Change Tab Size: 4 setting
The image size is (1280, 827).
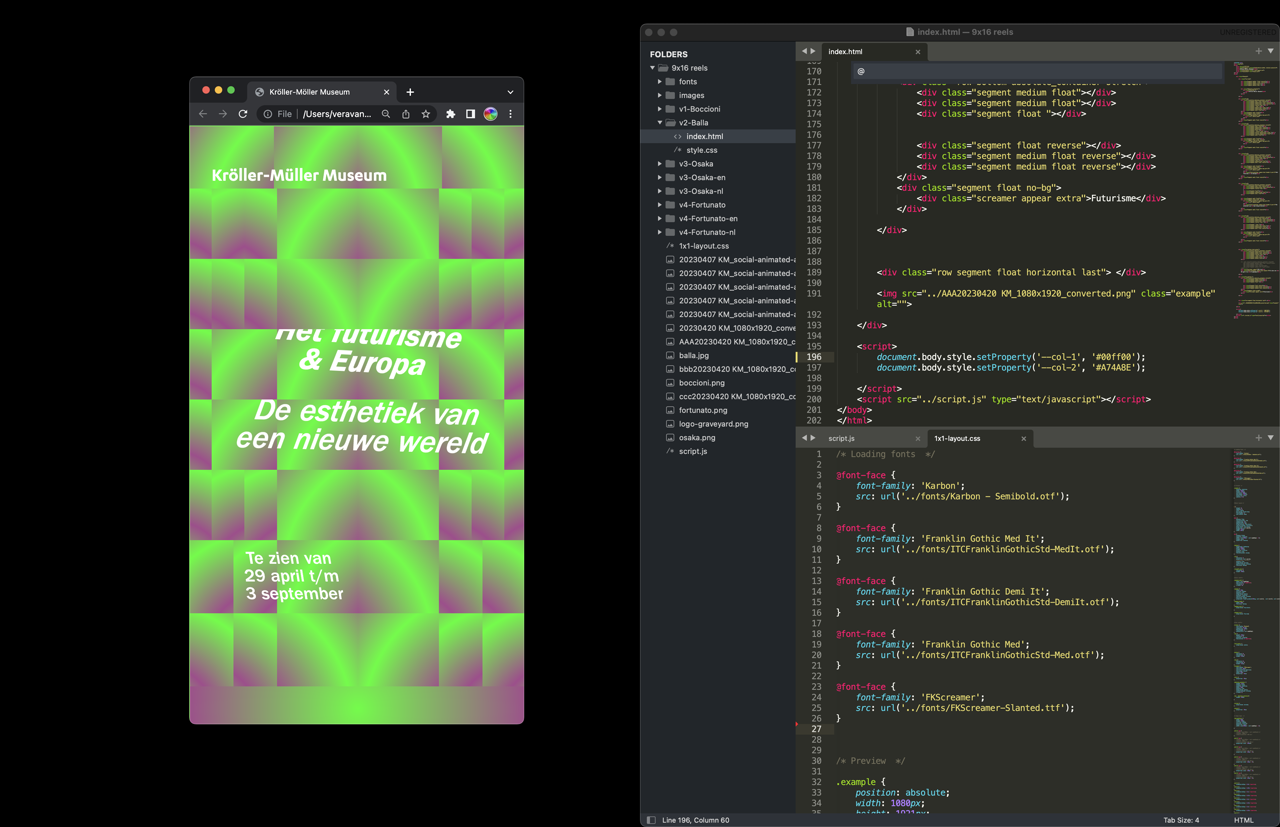[1180, 820]
